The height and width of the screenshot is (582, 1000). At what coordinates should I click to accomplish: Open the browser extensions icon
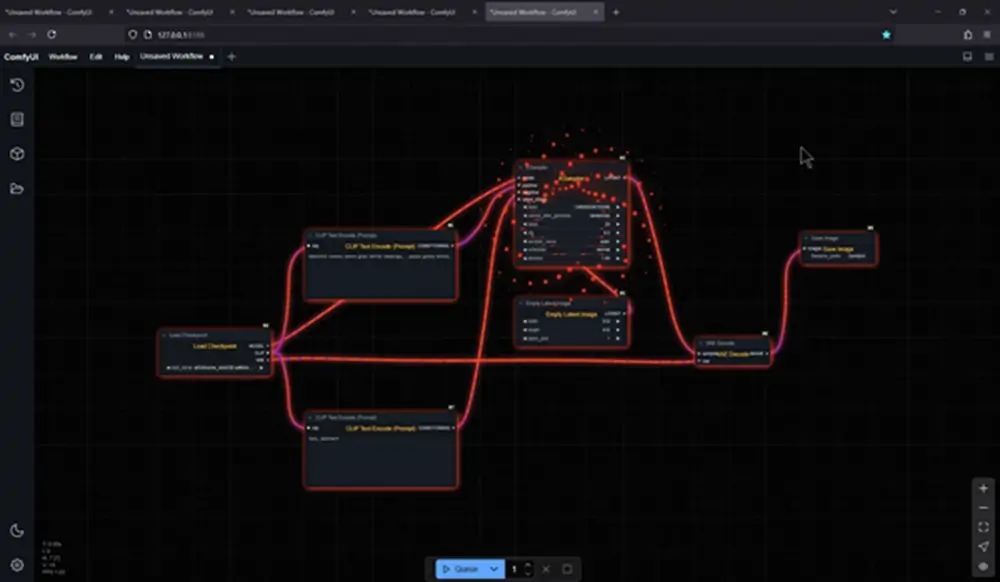pos(968,34)
